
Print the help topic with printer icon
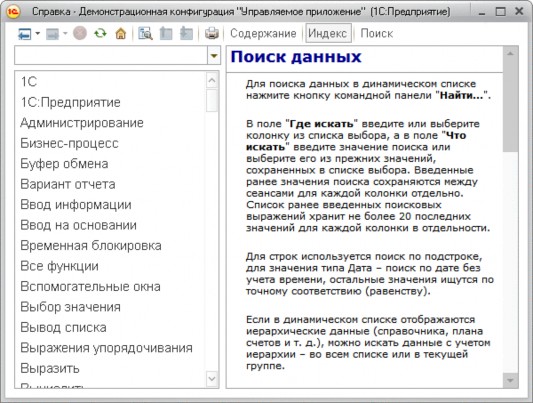coord(212,33)
